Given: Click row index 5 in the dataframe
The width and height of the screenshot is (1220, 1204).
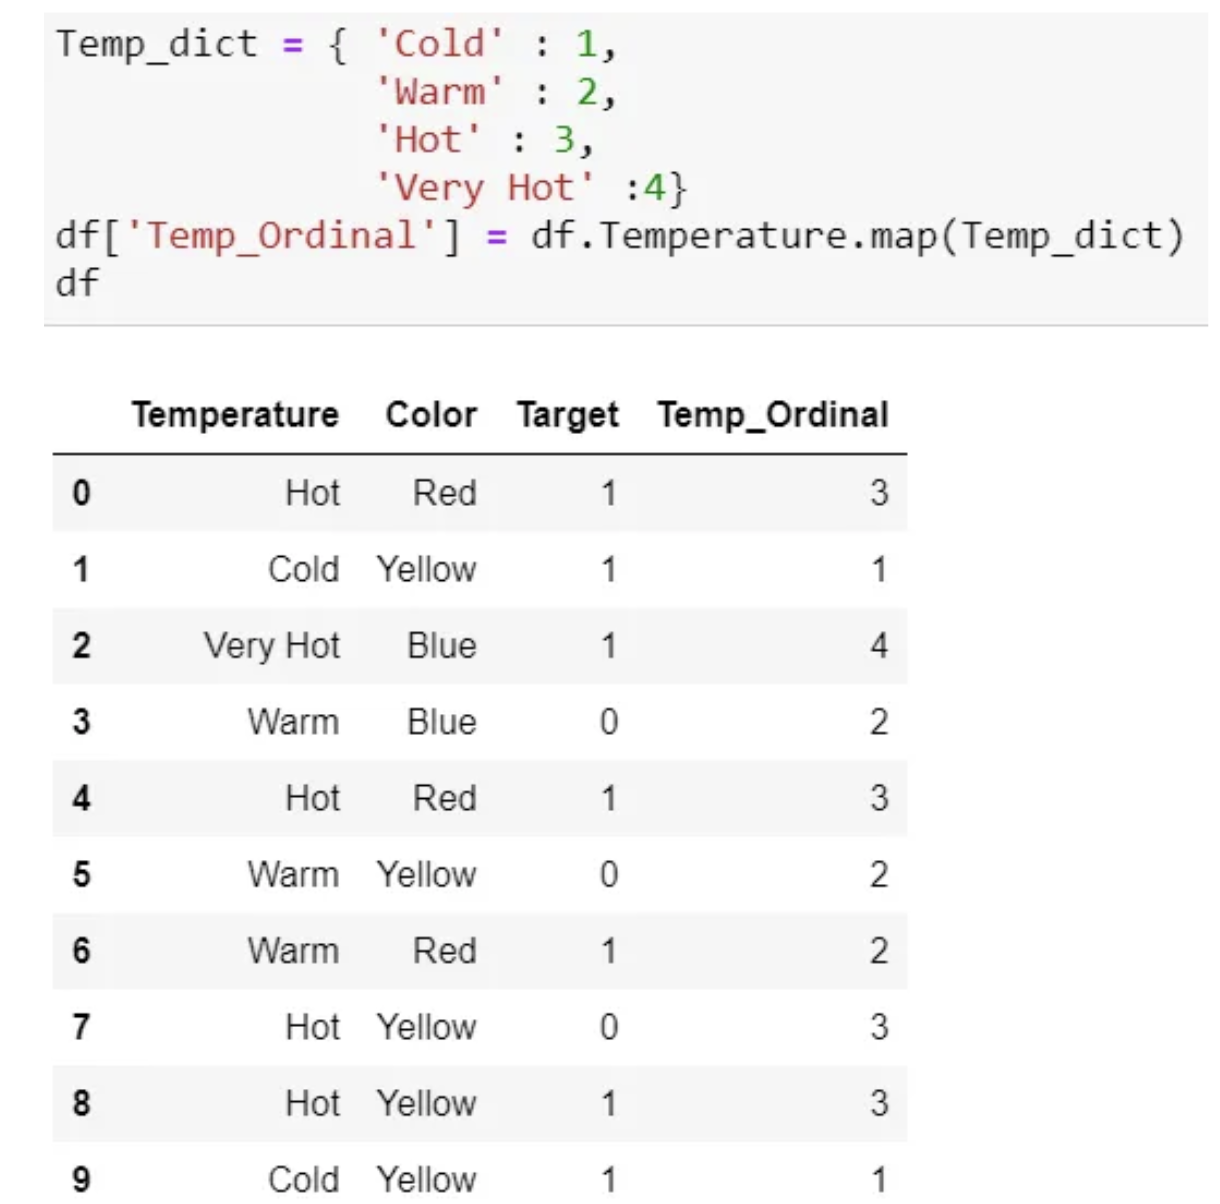Looking at the screenshot, I should pos(81,875).
